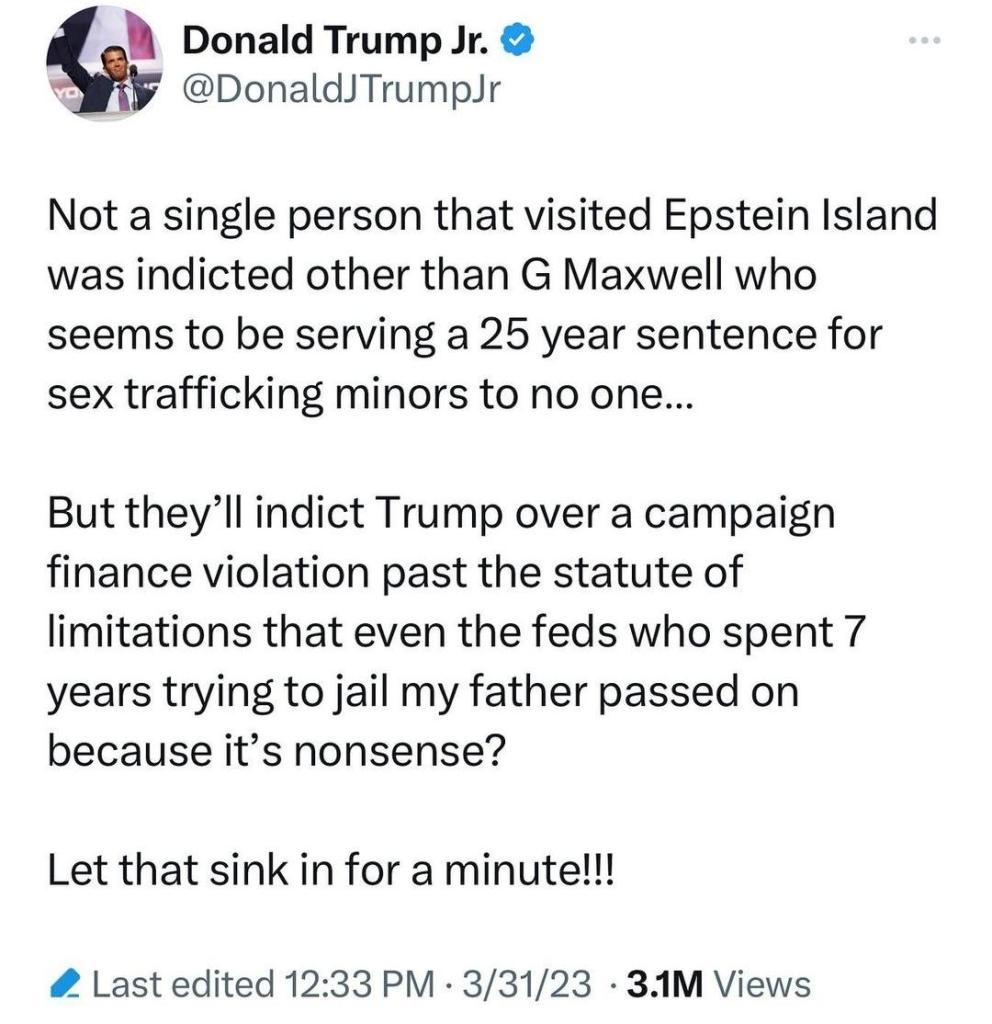Open the profile avatar photo
Viewport: 992px width, 1024px height.
(104, 68)
